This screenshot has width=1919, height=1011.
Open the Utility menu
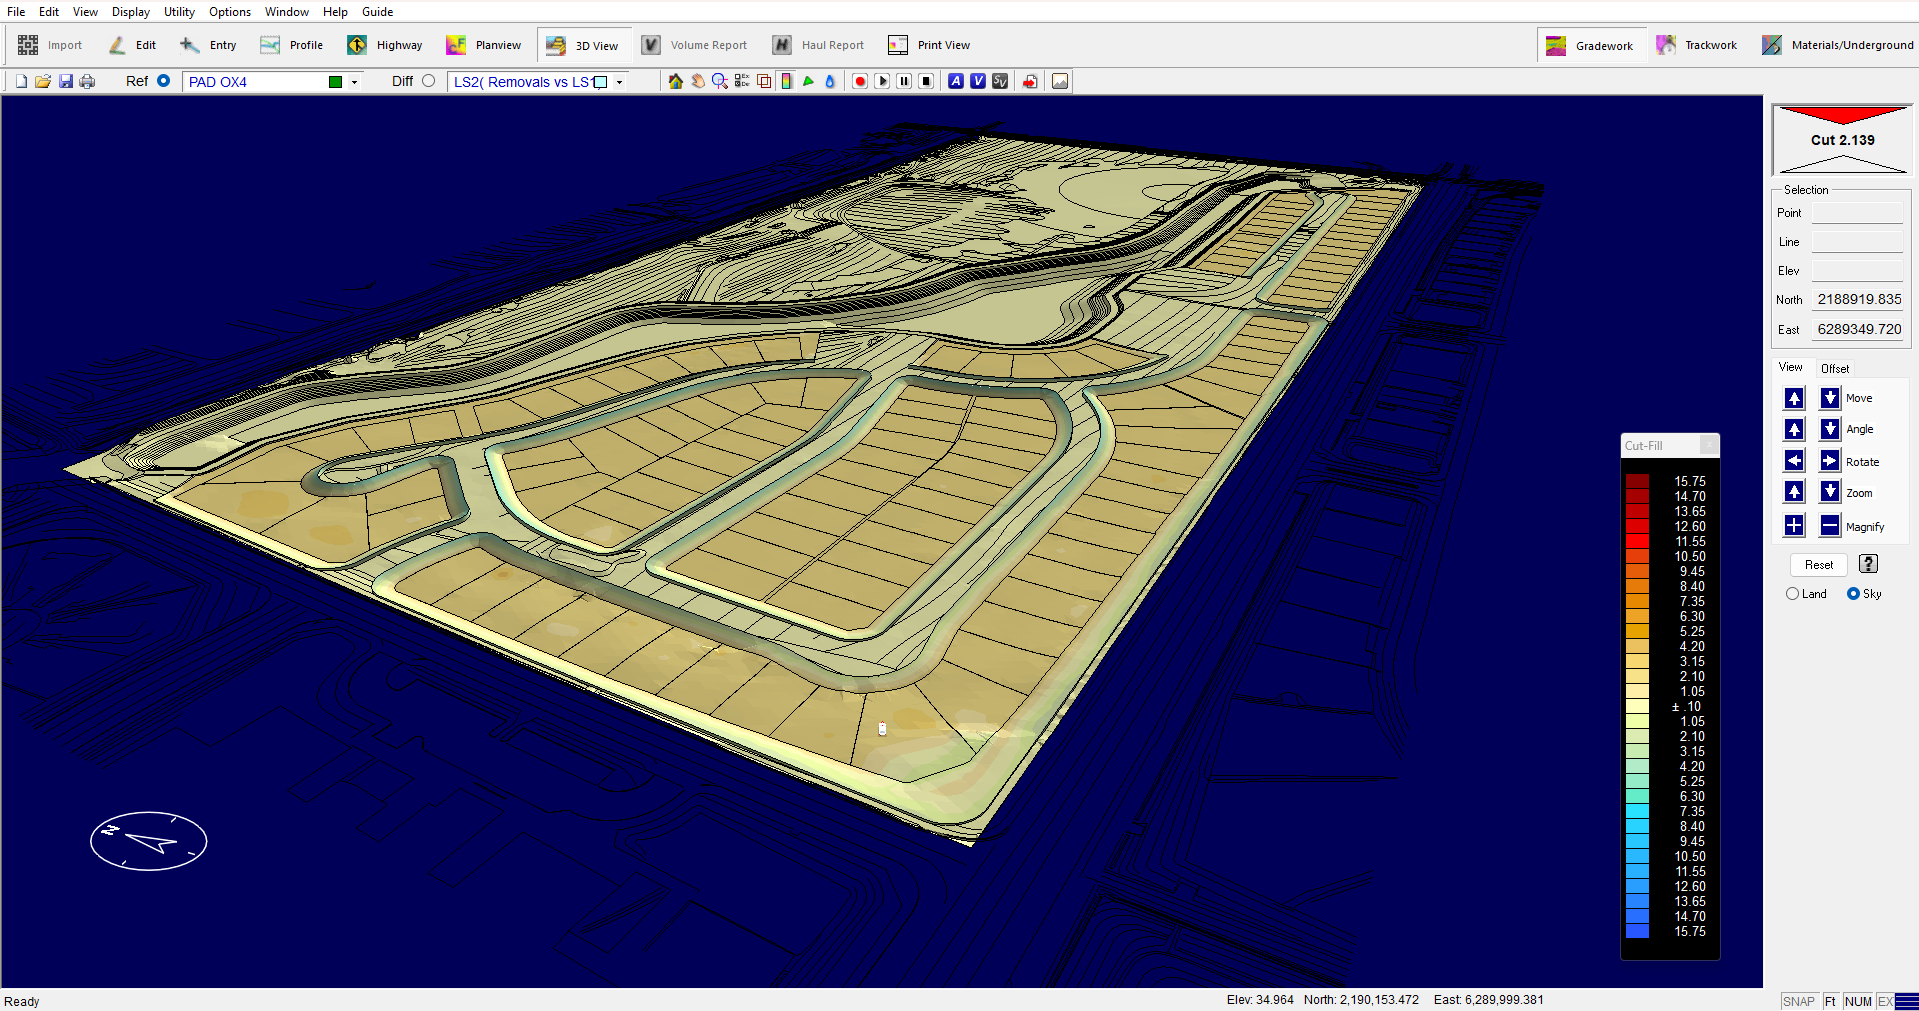(179, 12)
